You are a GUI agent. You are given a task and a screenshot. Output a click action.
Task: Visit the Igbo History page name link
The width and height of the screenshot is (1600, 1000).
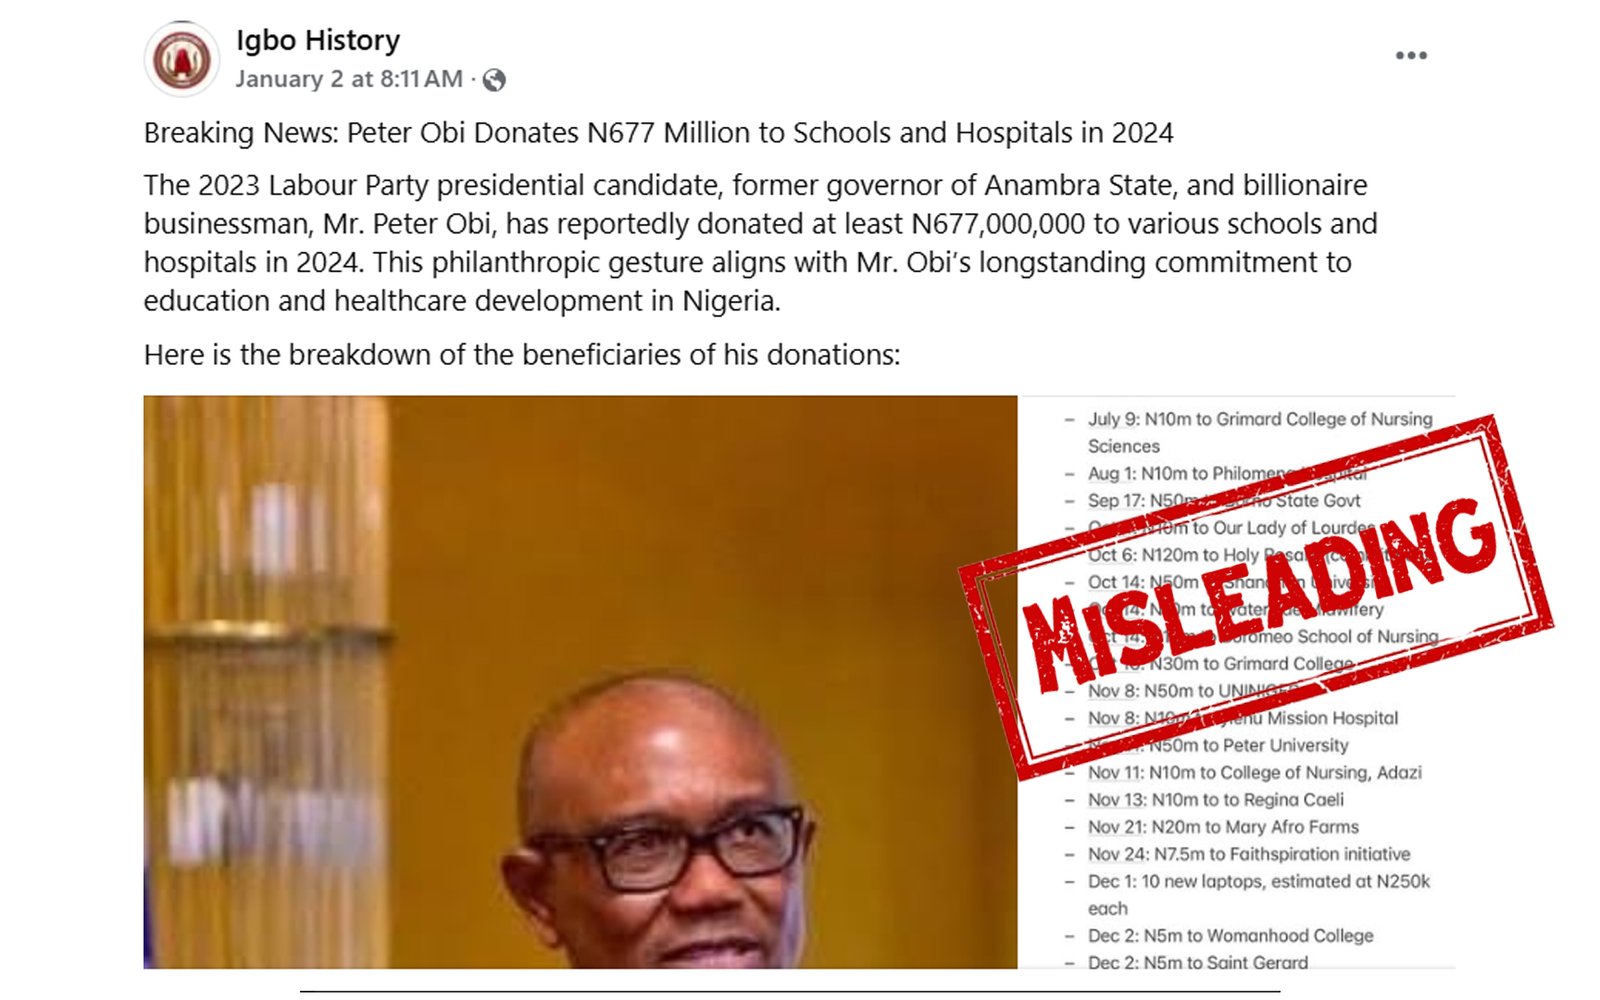318,40
